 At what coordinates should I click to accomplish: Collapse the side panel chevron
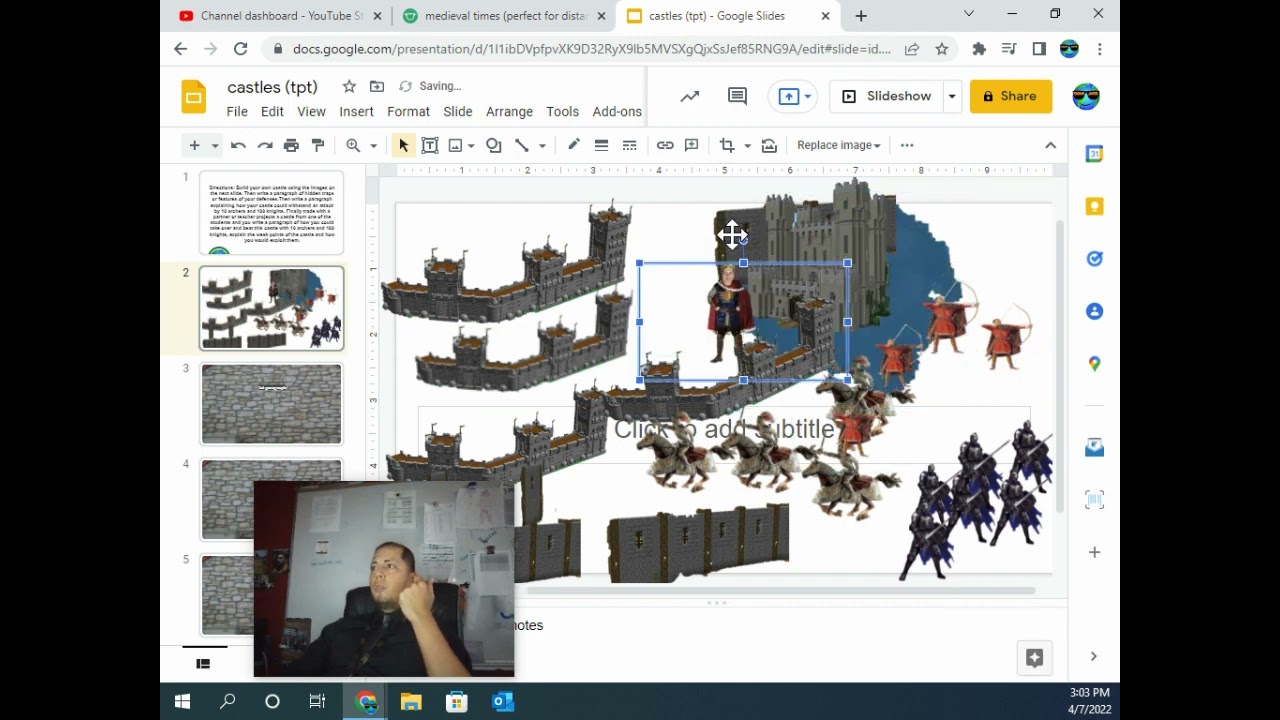coord(1093,656)
